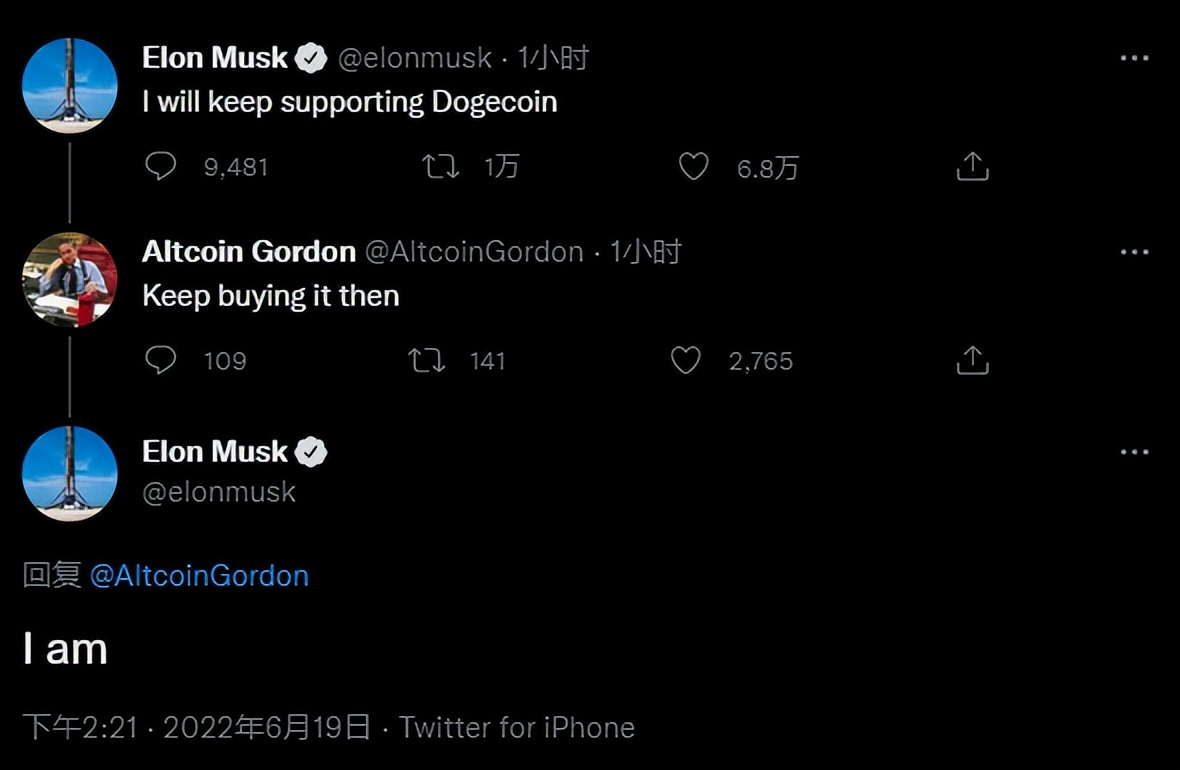Like Altcoin Gordon's tweet with 2,765 likes
The width and height of the screenshot is (1180, 770).
[685, 360]
